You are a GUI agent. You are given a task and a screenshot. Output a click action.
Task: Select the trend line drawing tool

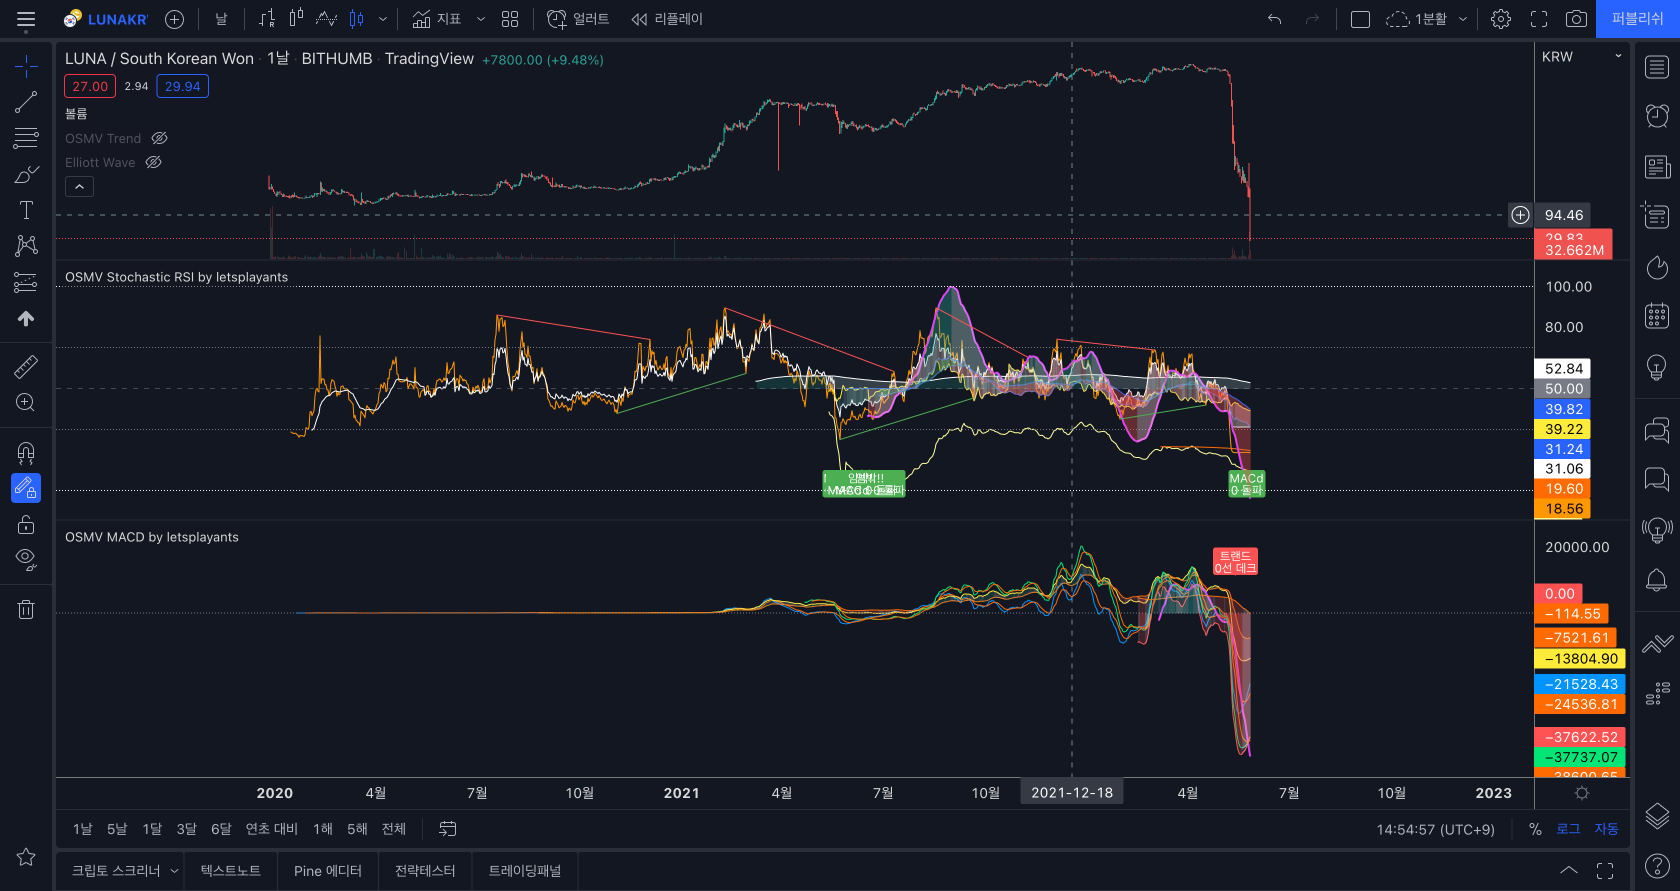coord(26,102)
